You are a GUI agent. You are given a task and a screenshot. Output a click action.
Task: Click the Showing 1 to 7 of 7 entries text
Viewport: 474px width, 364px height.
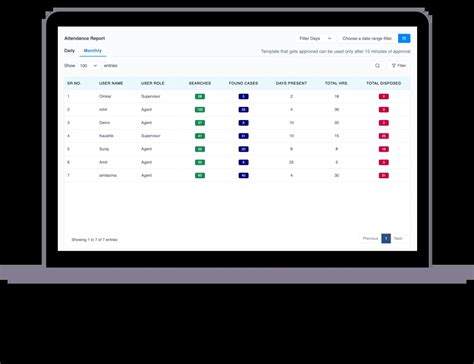click(x=94, y=240)
